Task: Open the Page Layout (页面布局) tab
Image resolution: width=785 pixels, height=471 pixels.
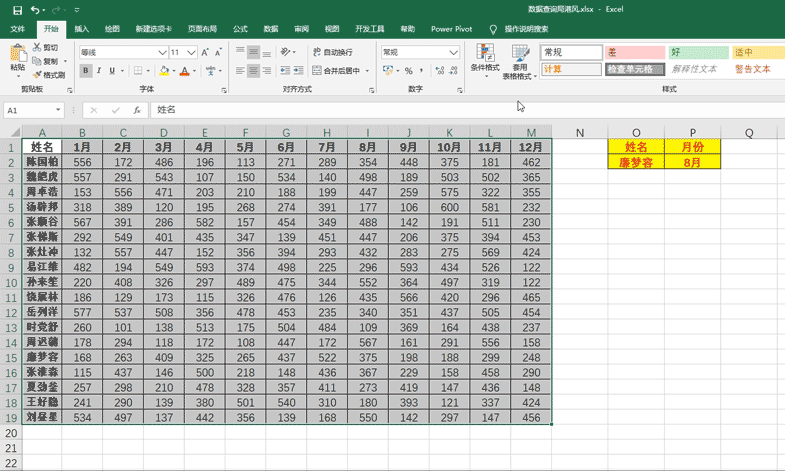Action: pyautogui.click(x=202, y=29)
